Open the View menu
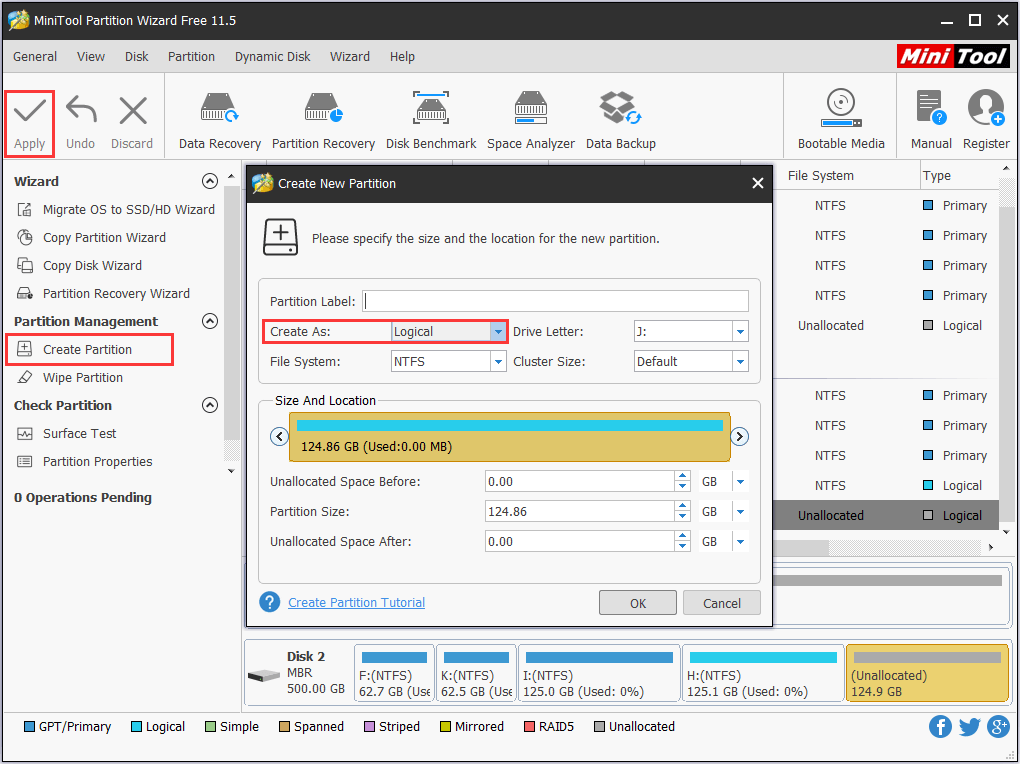1020x764 pixels. coord(90,57)
